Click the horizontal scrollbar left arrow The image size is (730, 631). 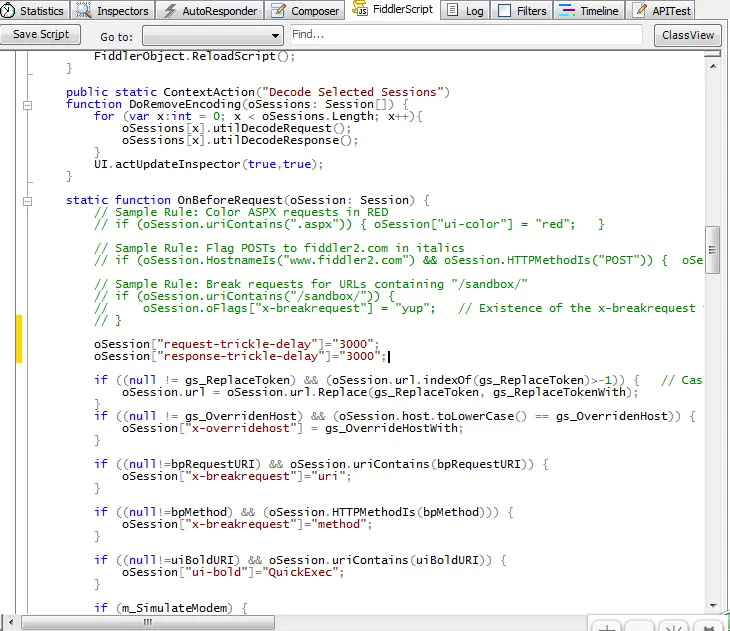tap(11, 622)
